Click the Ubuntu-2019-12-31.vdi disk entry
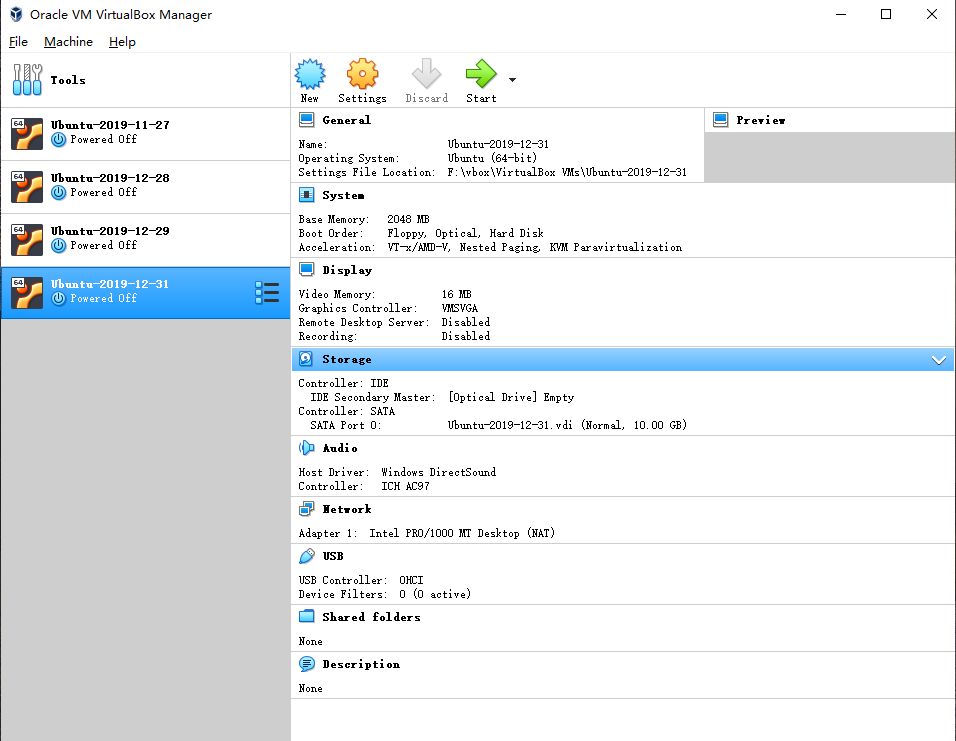 567,425
